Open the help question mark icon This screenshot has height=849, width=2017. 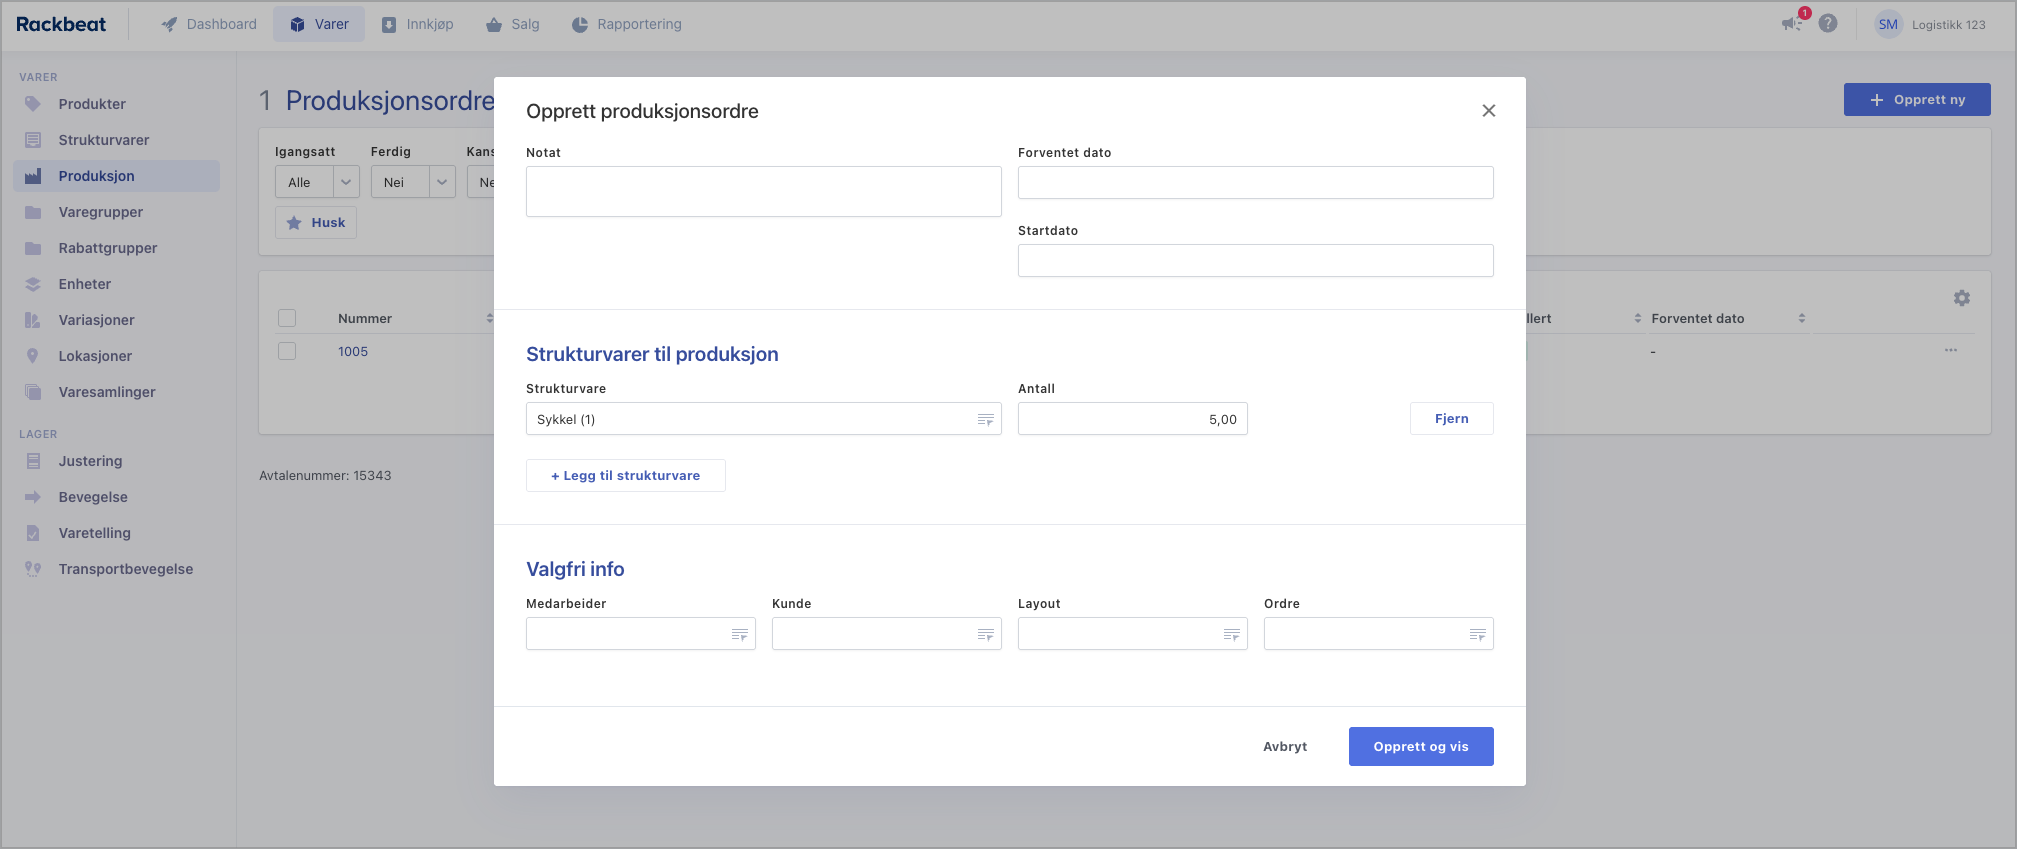[x=1828, y=24]
